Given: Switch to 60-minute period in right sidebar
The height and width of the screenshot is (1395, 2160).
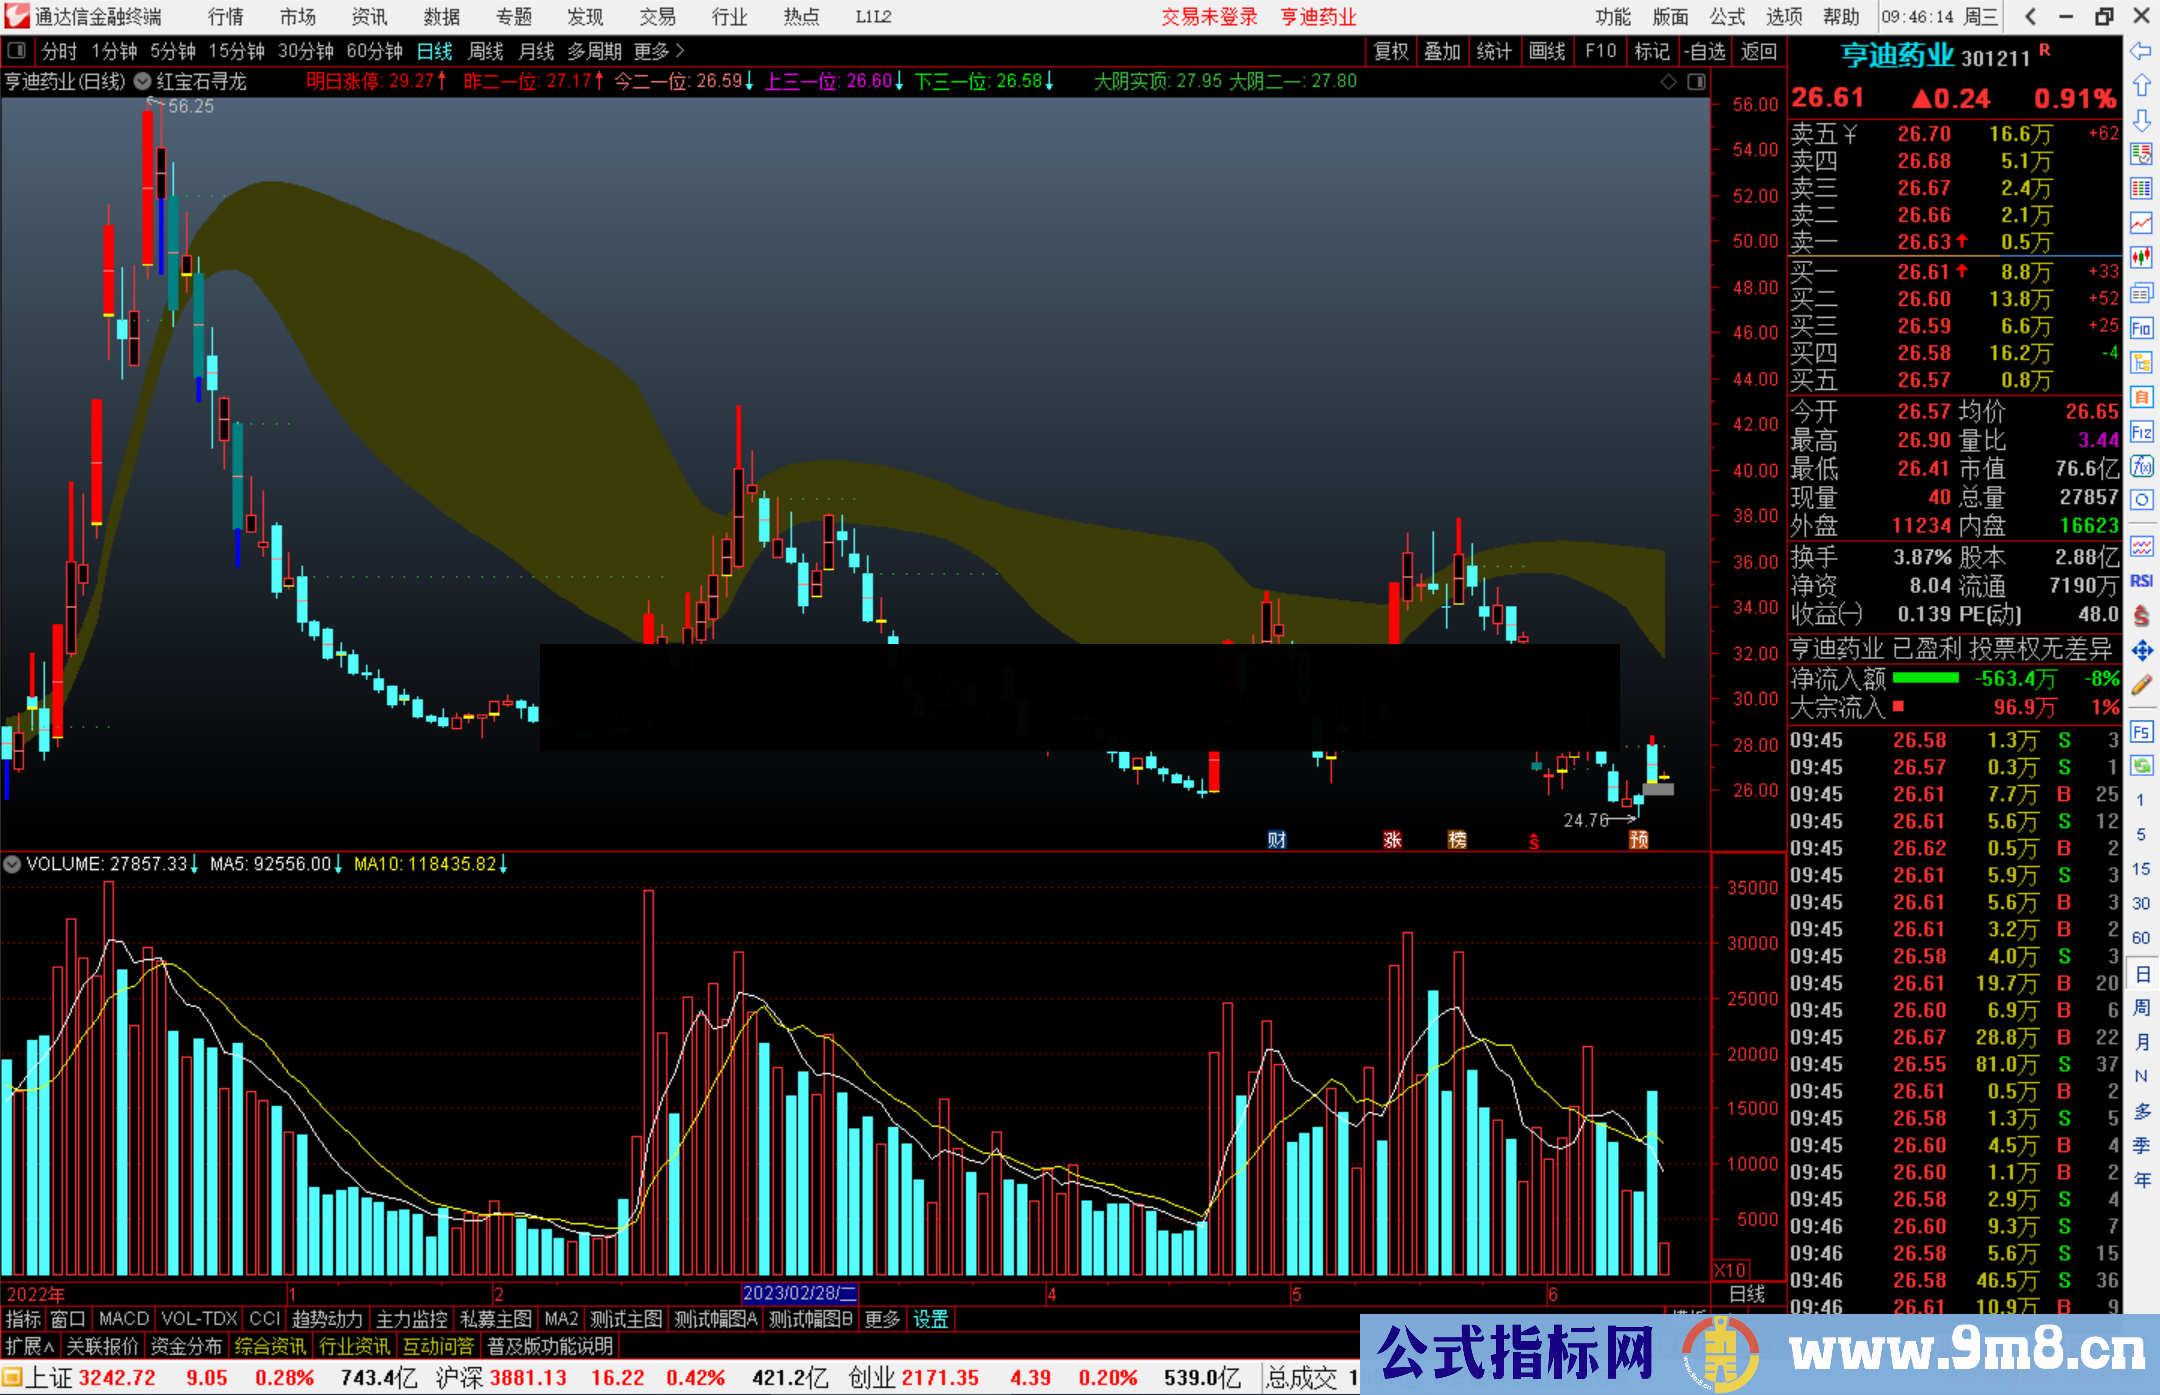Looking at the screenshot, I should coord(2141,938).
